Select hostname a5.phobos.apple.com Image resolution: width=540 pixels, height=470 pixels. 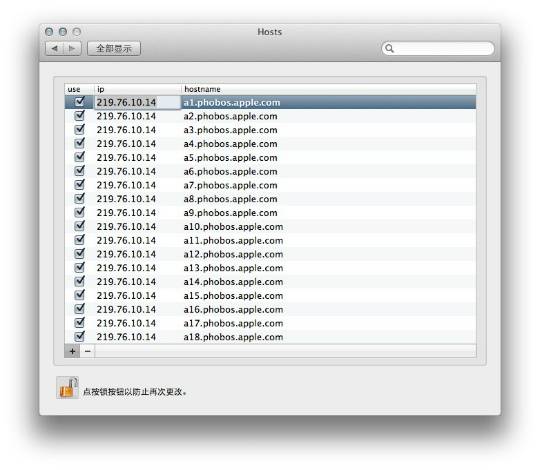click(x=230, y=158)
